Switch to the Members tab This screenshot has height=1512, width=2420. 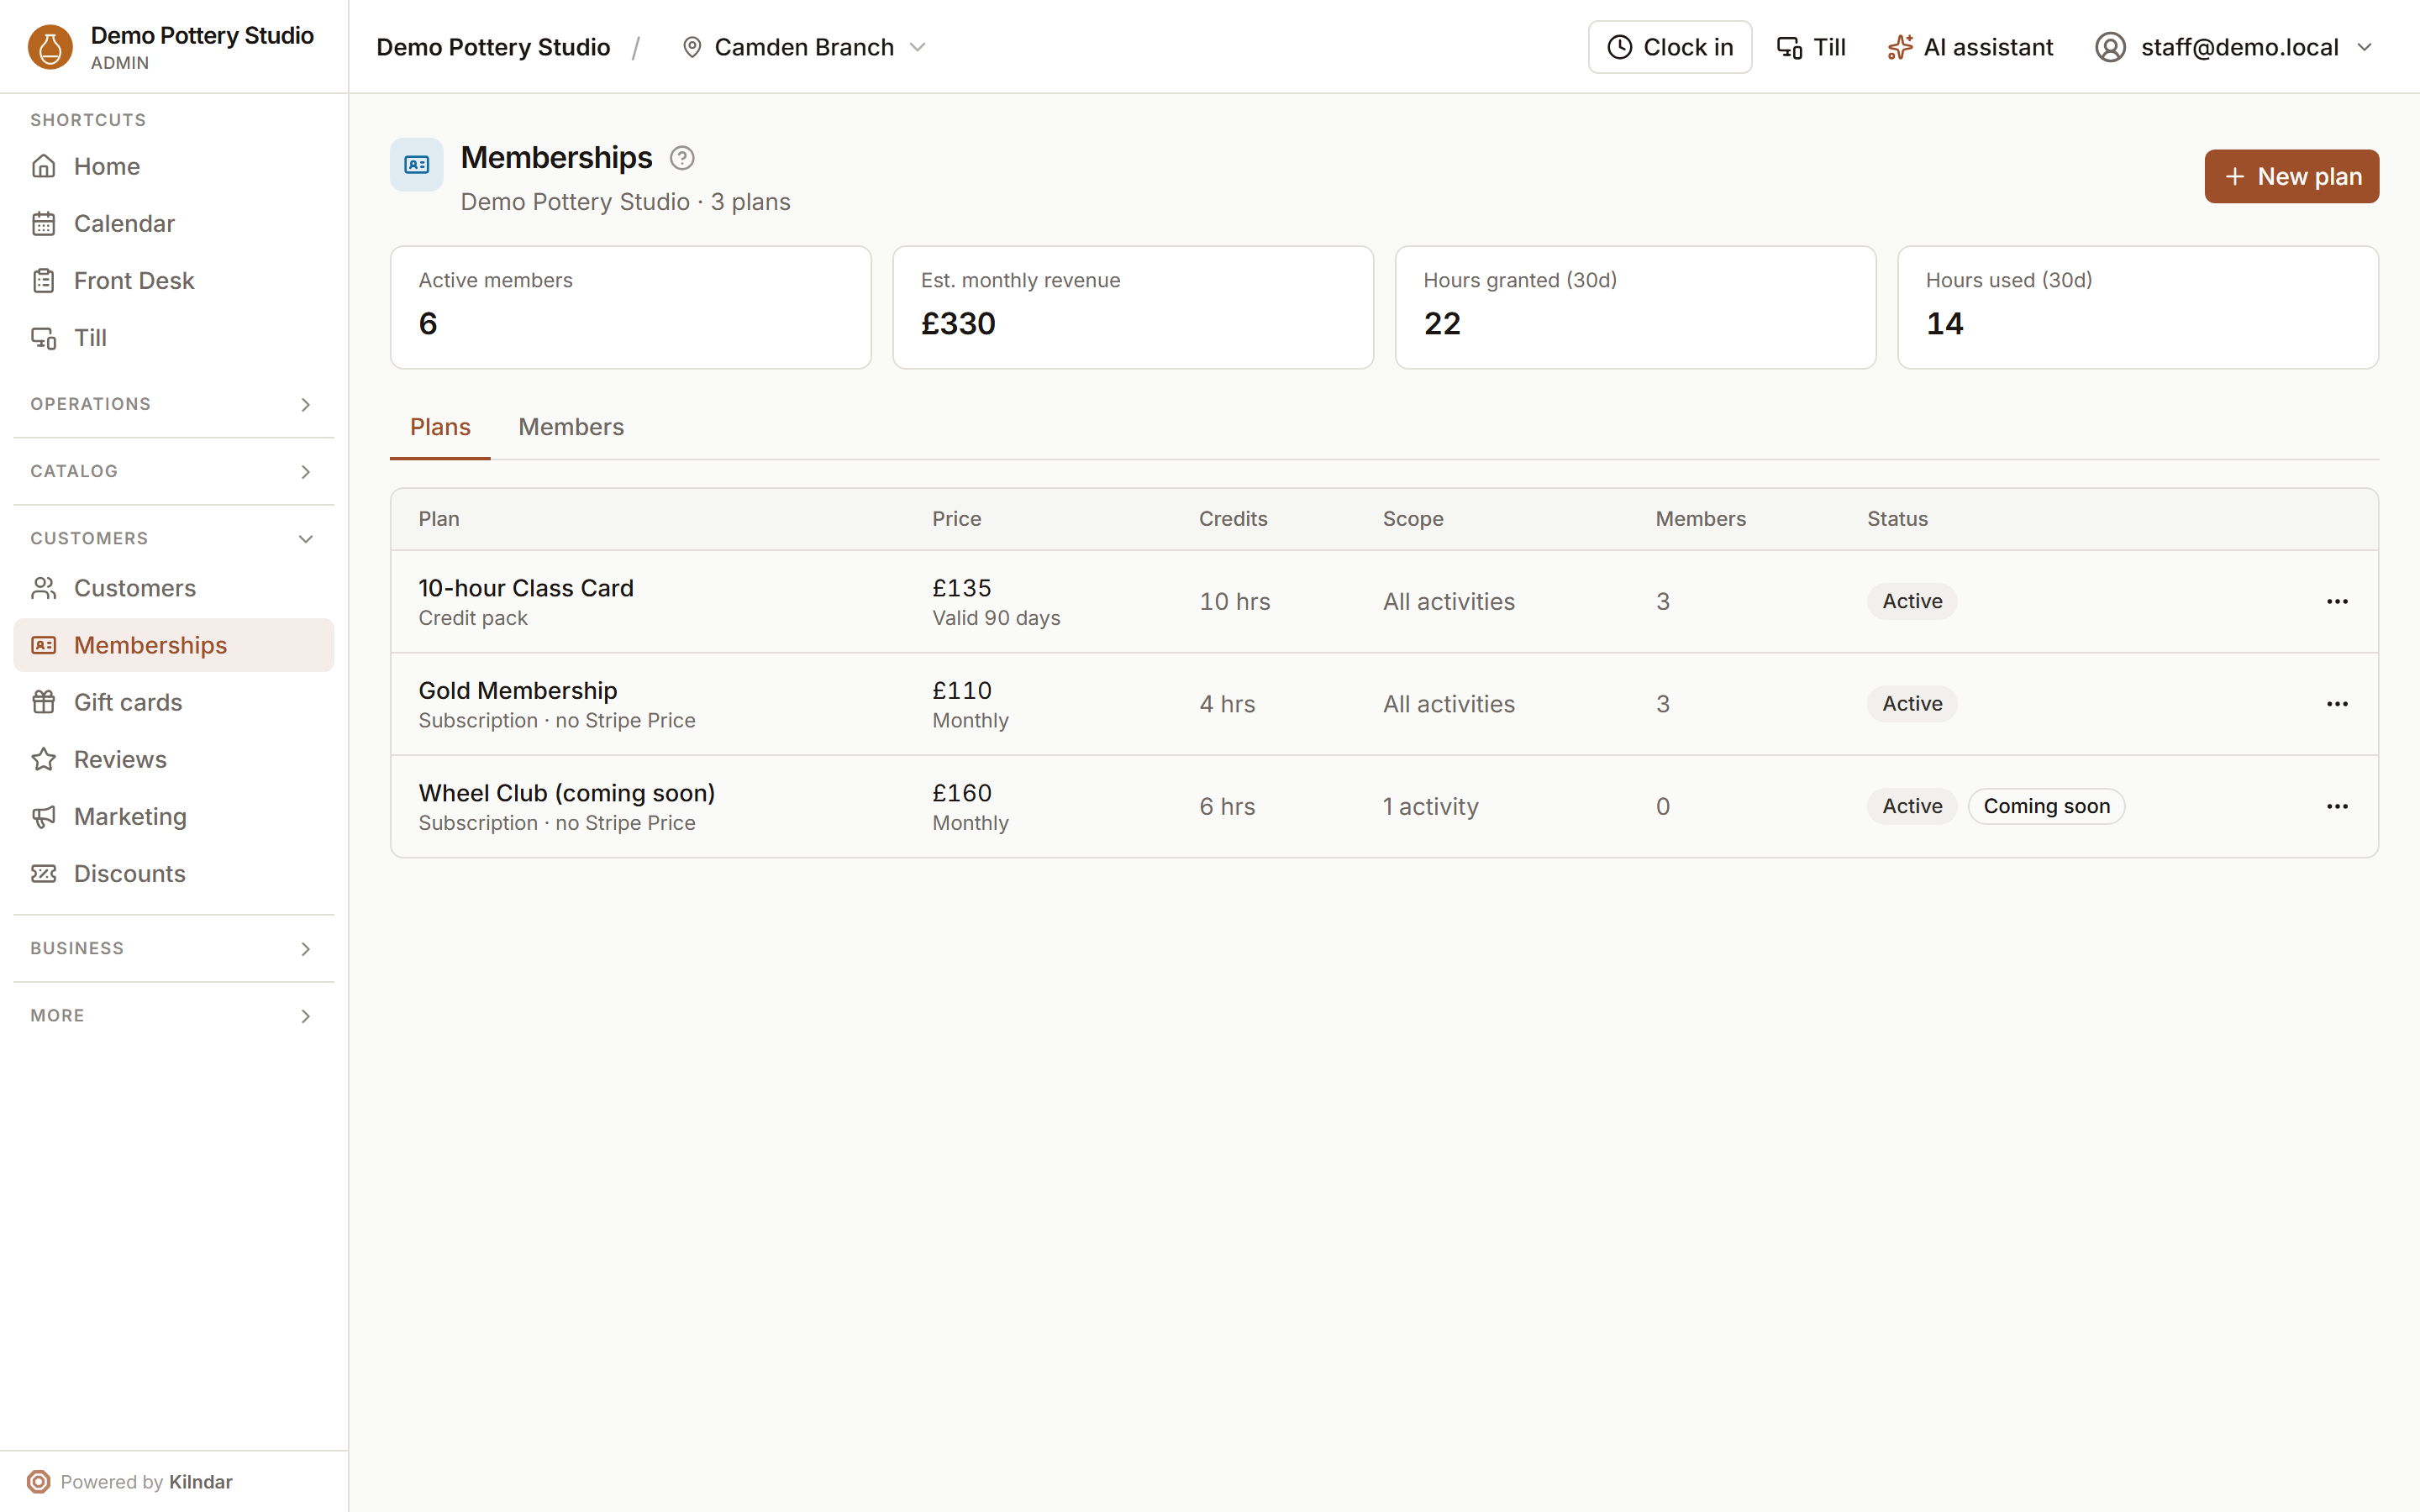coord(571,427)
